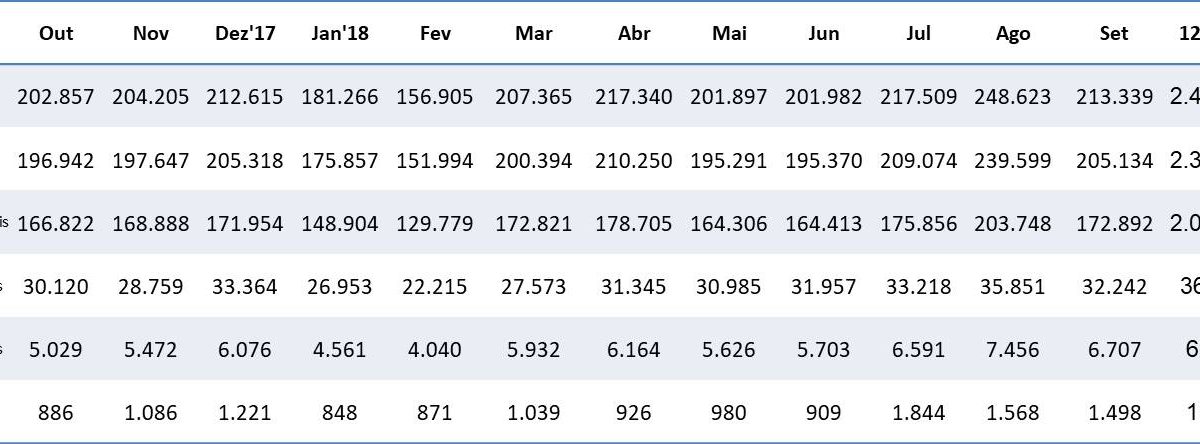Click the Set column header

pos(1113,34)
